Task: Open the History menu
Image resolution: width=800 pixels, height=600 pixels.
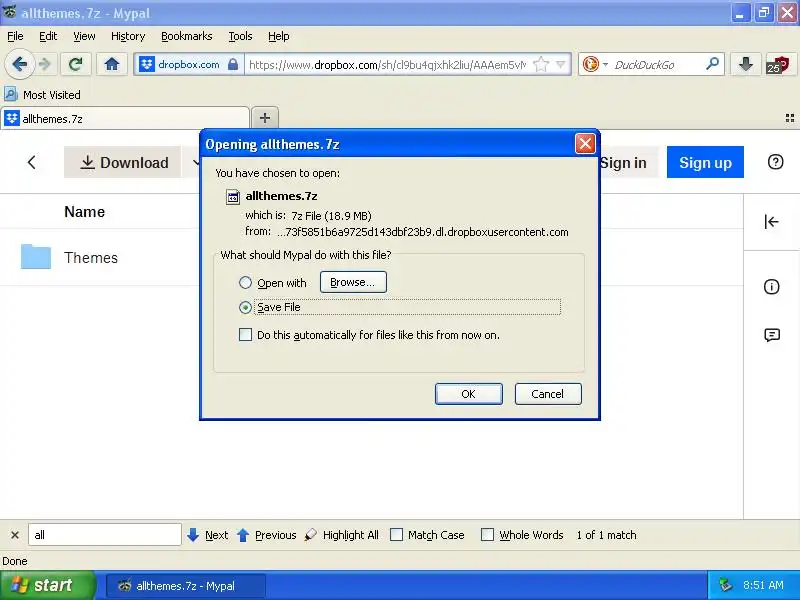Action: (128, 36)
